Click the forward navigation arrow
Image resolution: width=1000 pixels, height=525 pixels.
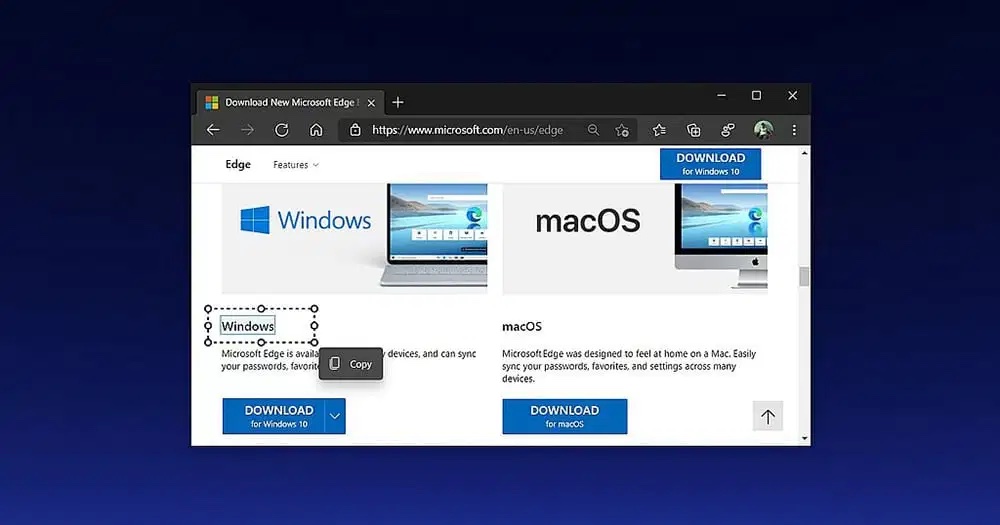pyautogui.click(x=247, y=130)
